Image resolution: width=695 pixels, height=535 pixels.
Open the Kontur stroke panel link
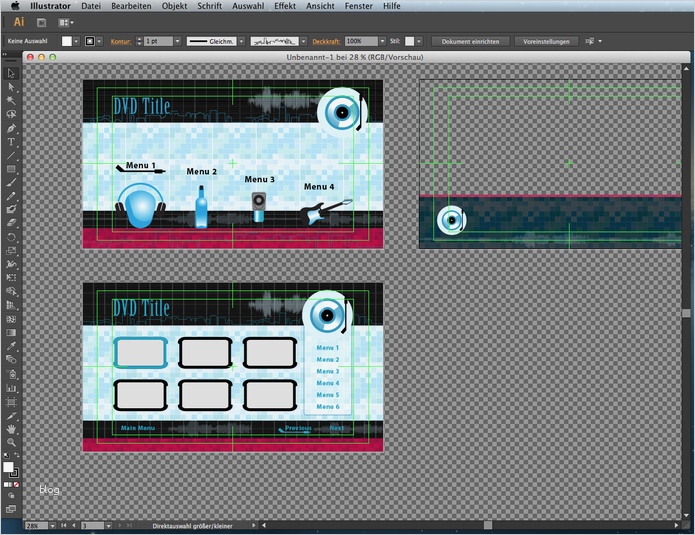click(x=121, y=41)
